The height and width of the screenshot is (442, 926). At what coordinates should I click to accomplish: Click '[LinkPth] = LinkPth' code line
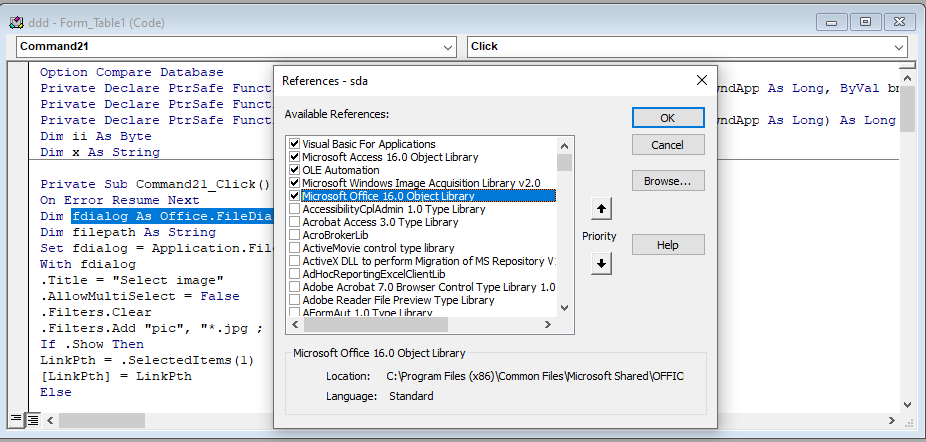coord(116,376)
